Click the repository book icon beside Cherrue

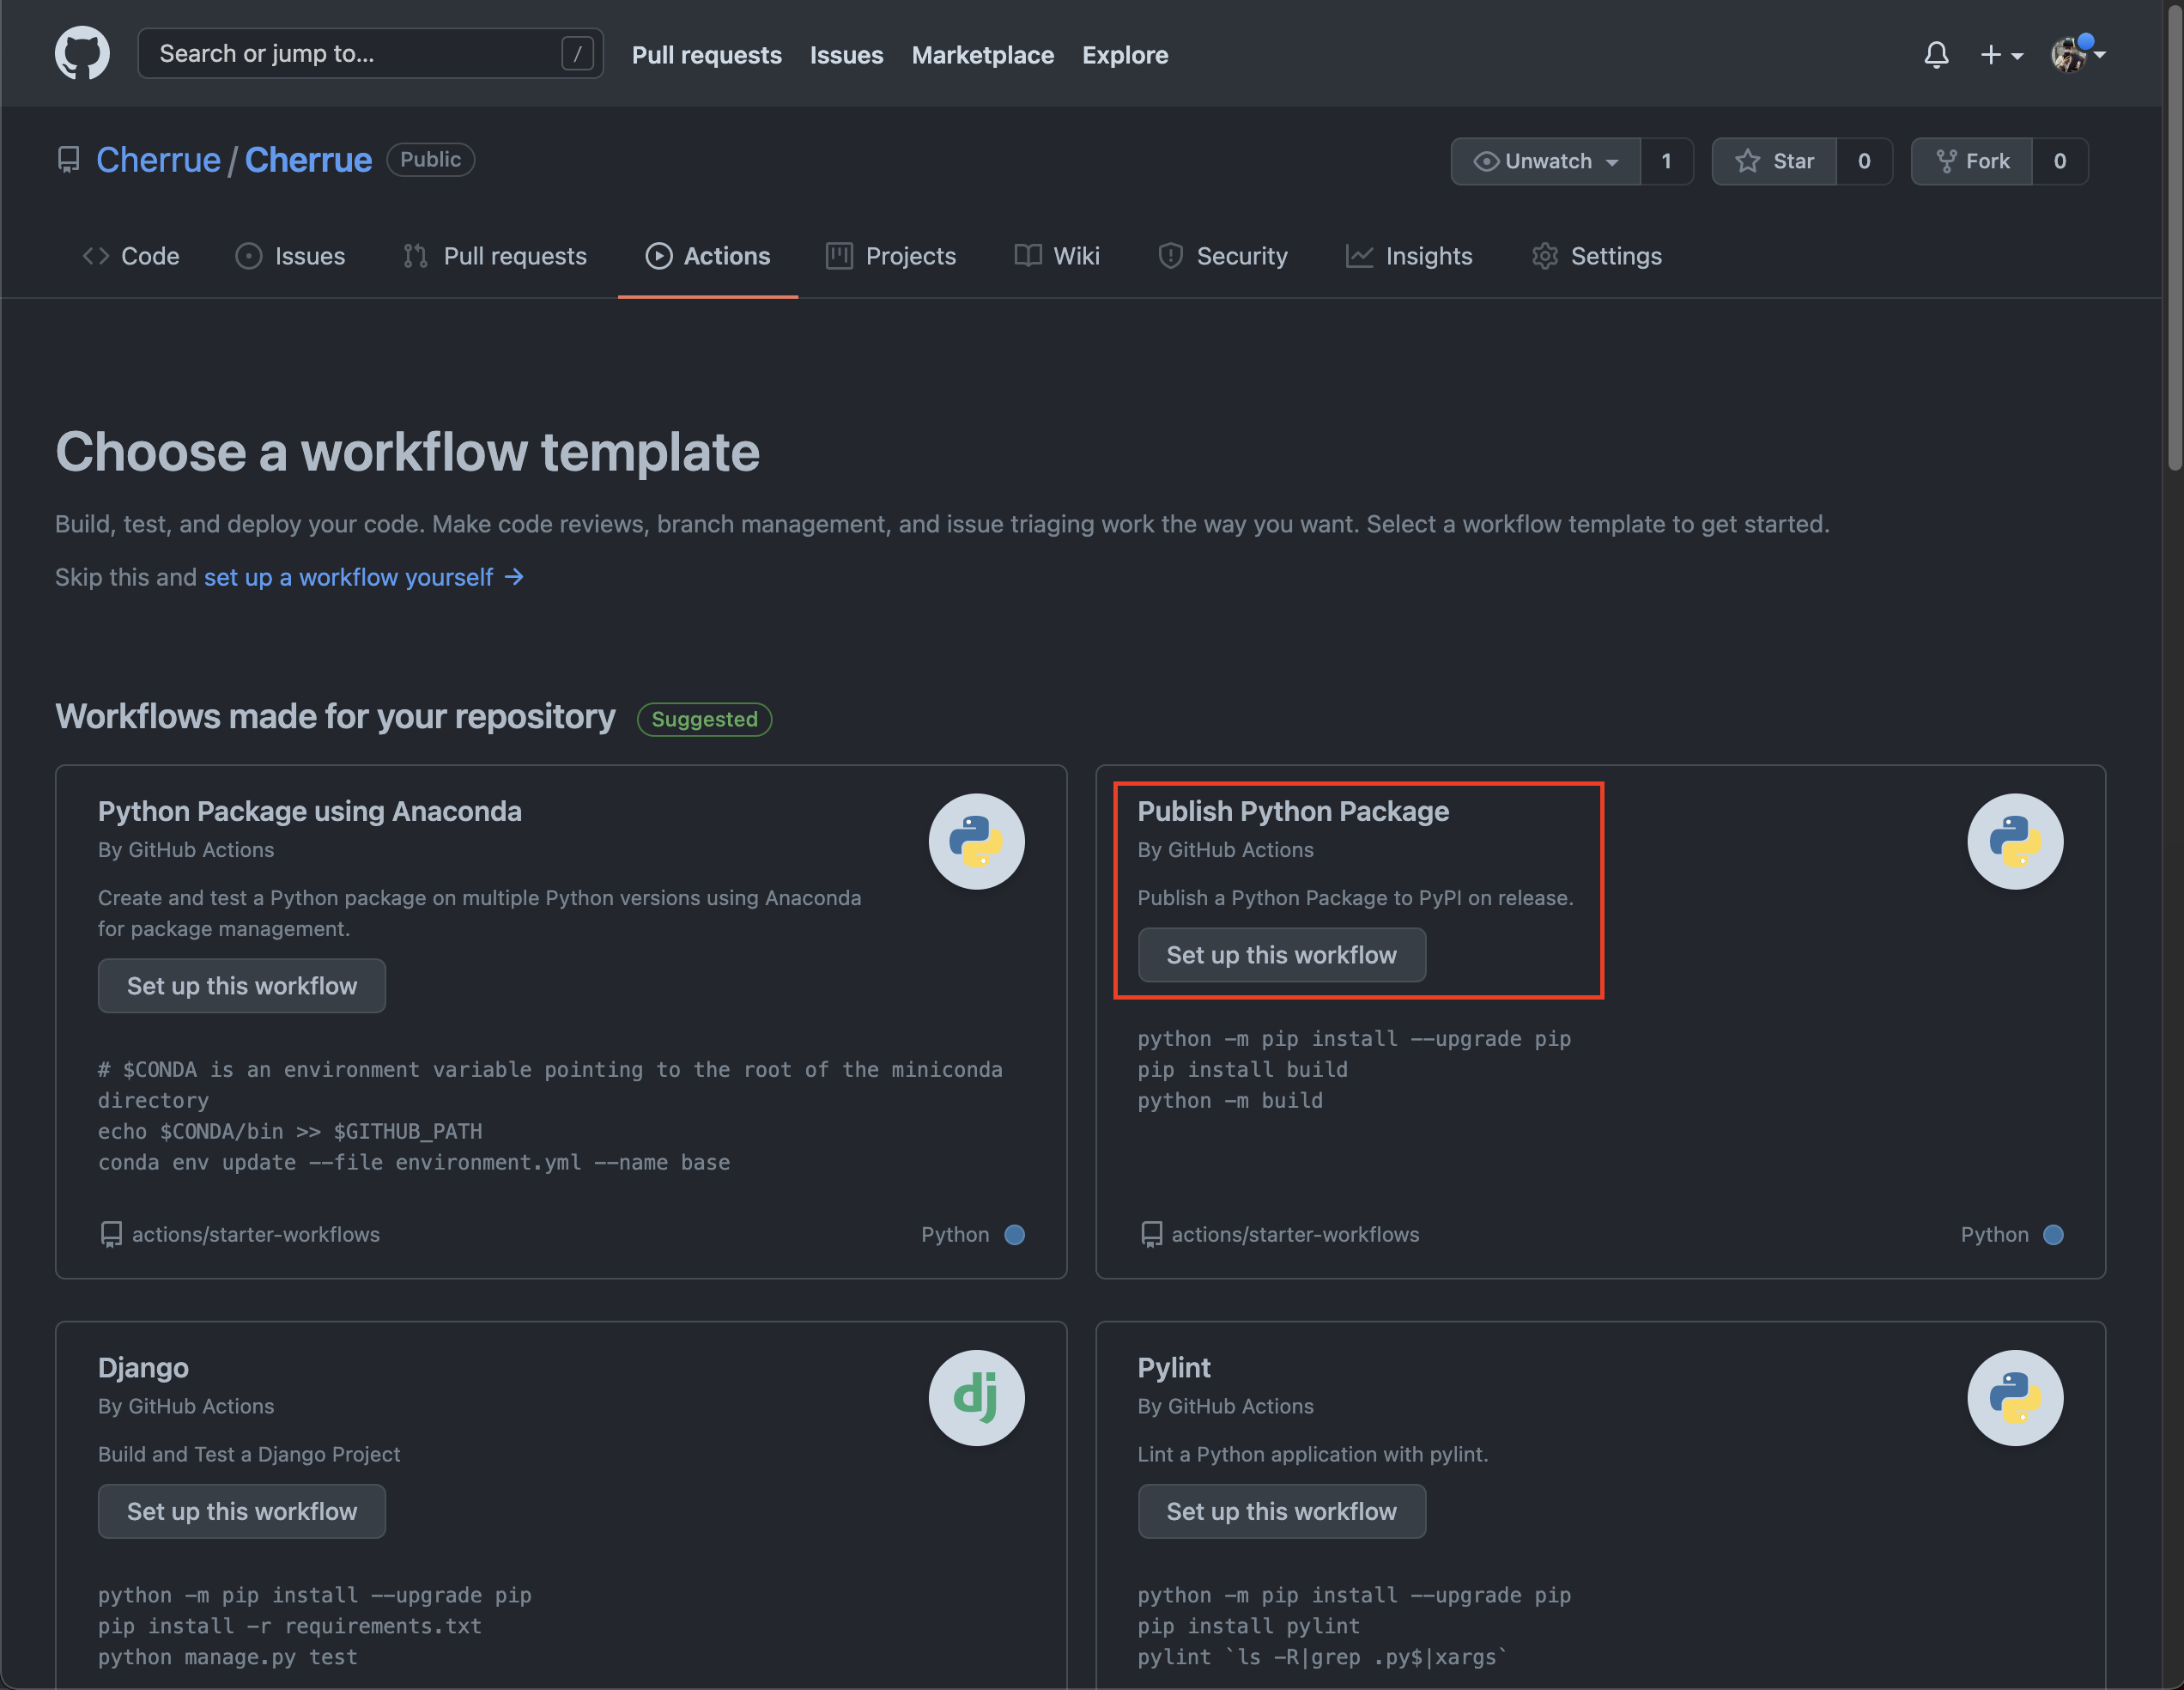click(x=68, y=160)
